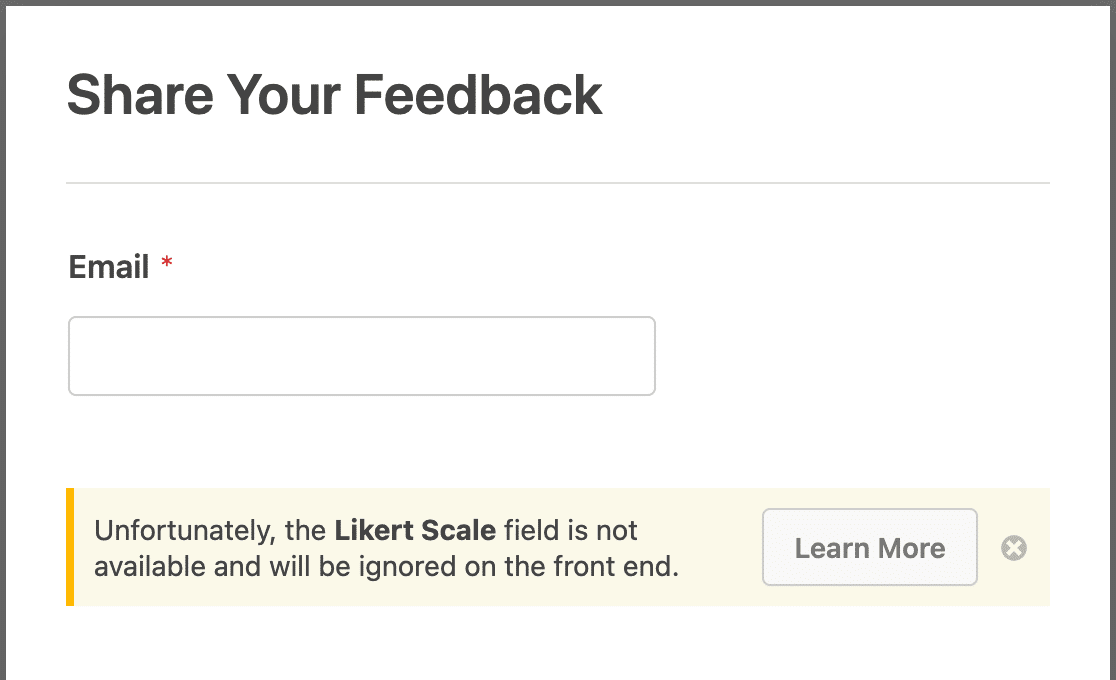The width and height of the screenshot is (1116, 680).
Task: Click the Learn More button
Action: click(x=870, y=547)
